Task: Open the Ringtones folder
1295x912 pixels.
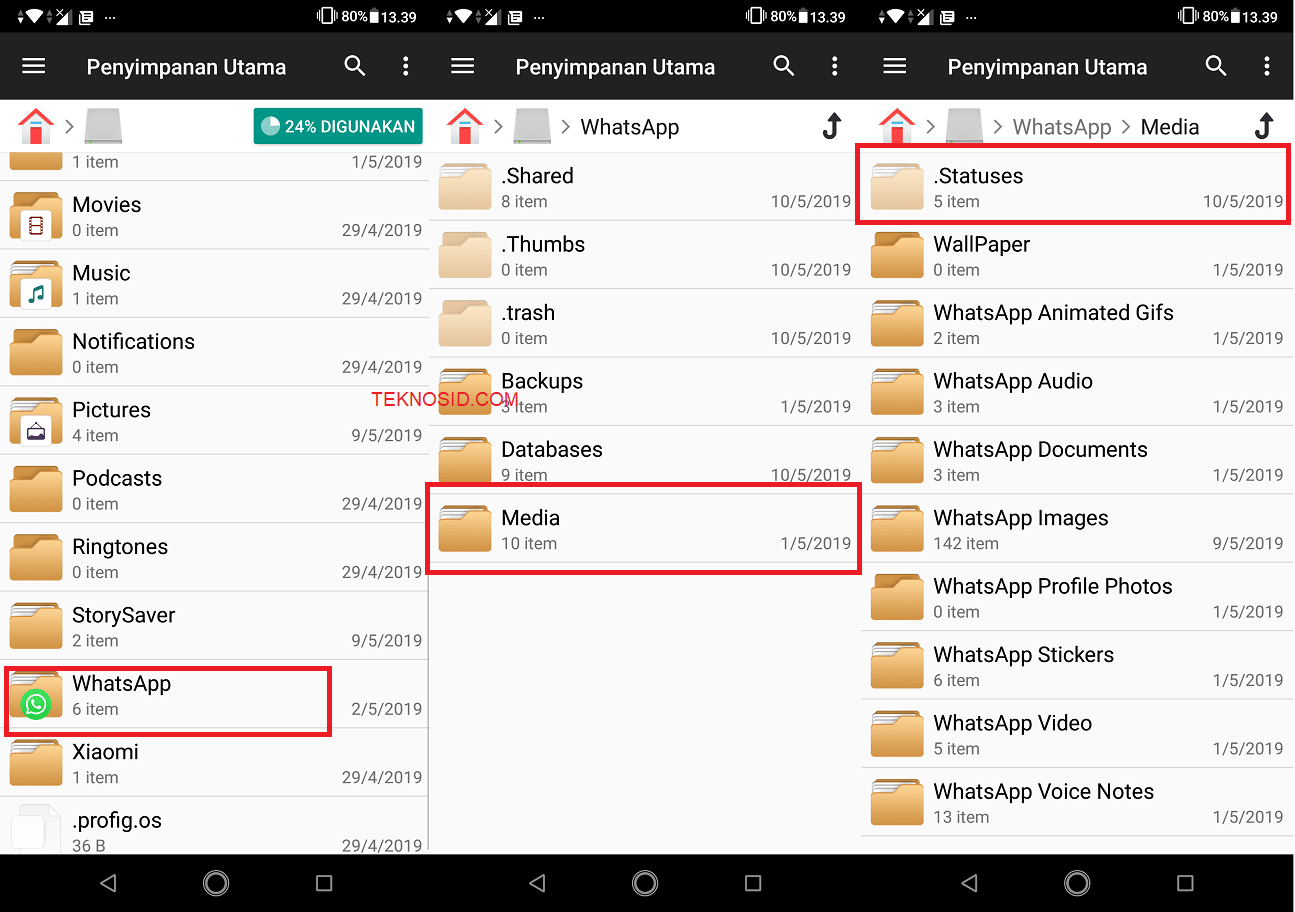Action: coord(214,558)
